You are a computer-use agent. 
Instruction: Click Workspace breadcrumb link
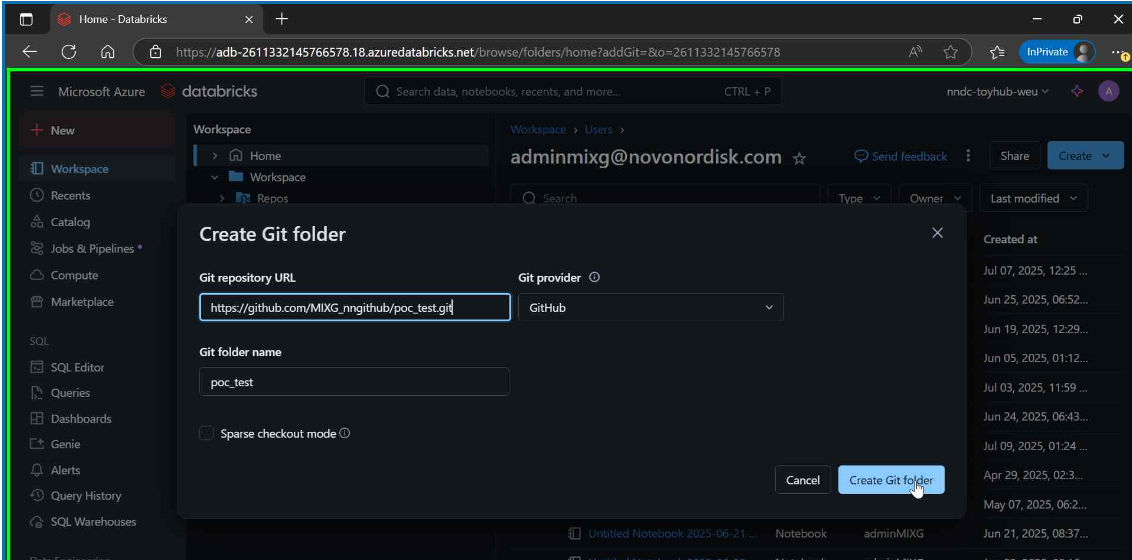tap(538, 130)
